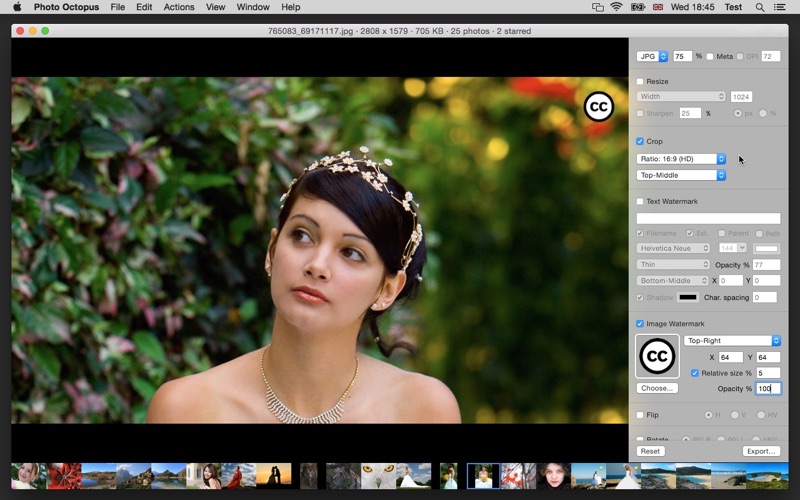The width and height of the screenshot is (800, 500).
Task: Click the white text color swatch
Action: [x=767, y=248]
